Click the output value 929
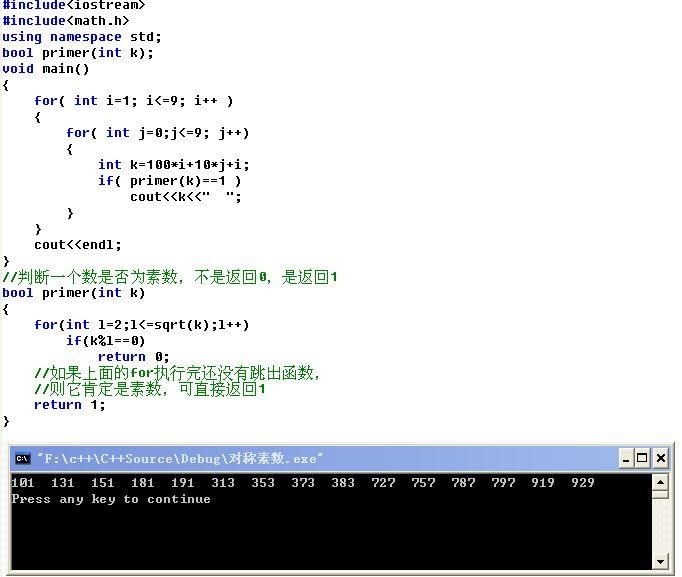This screenshot has height=577, width=682. coord(583,483)
